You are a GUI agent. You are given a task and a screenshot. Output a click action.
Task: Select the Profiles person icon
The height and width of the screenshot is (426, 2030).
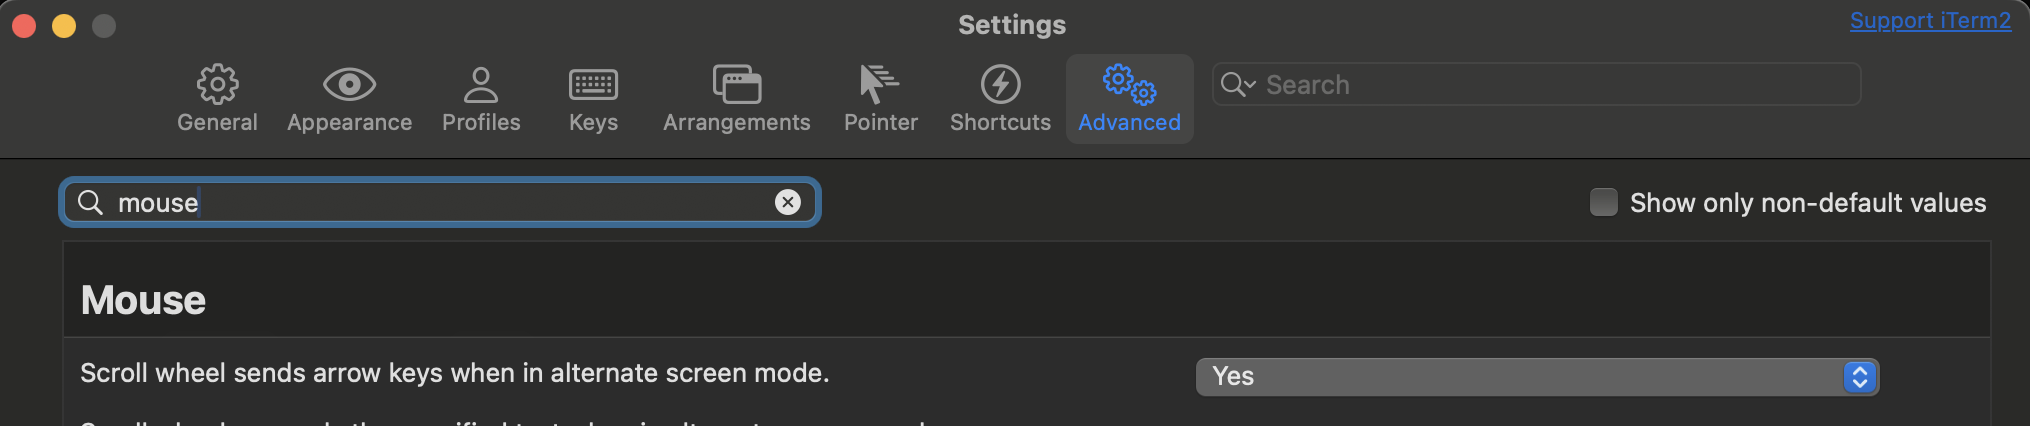(481, 85)
